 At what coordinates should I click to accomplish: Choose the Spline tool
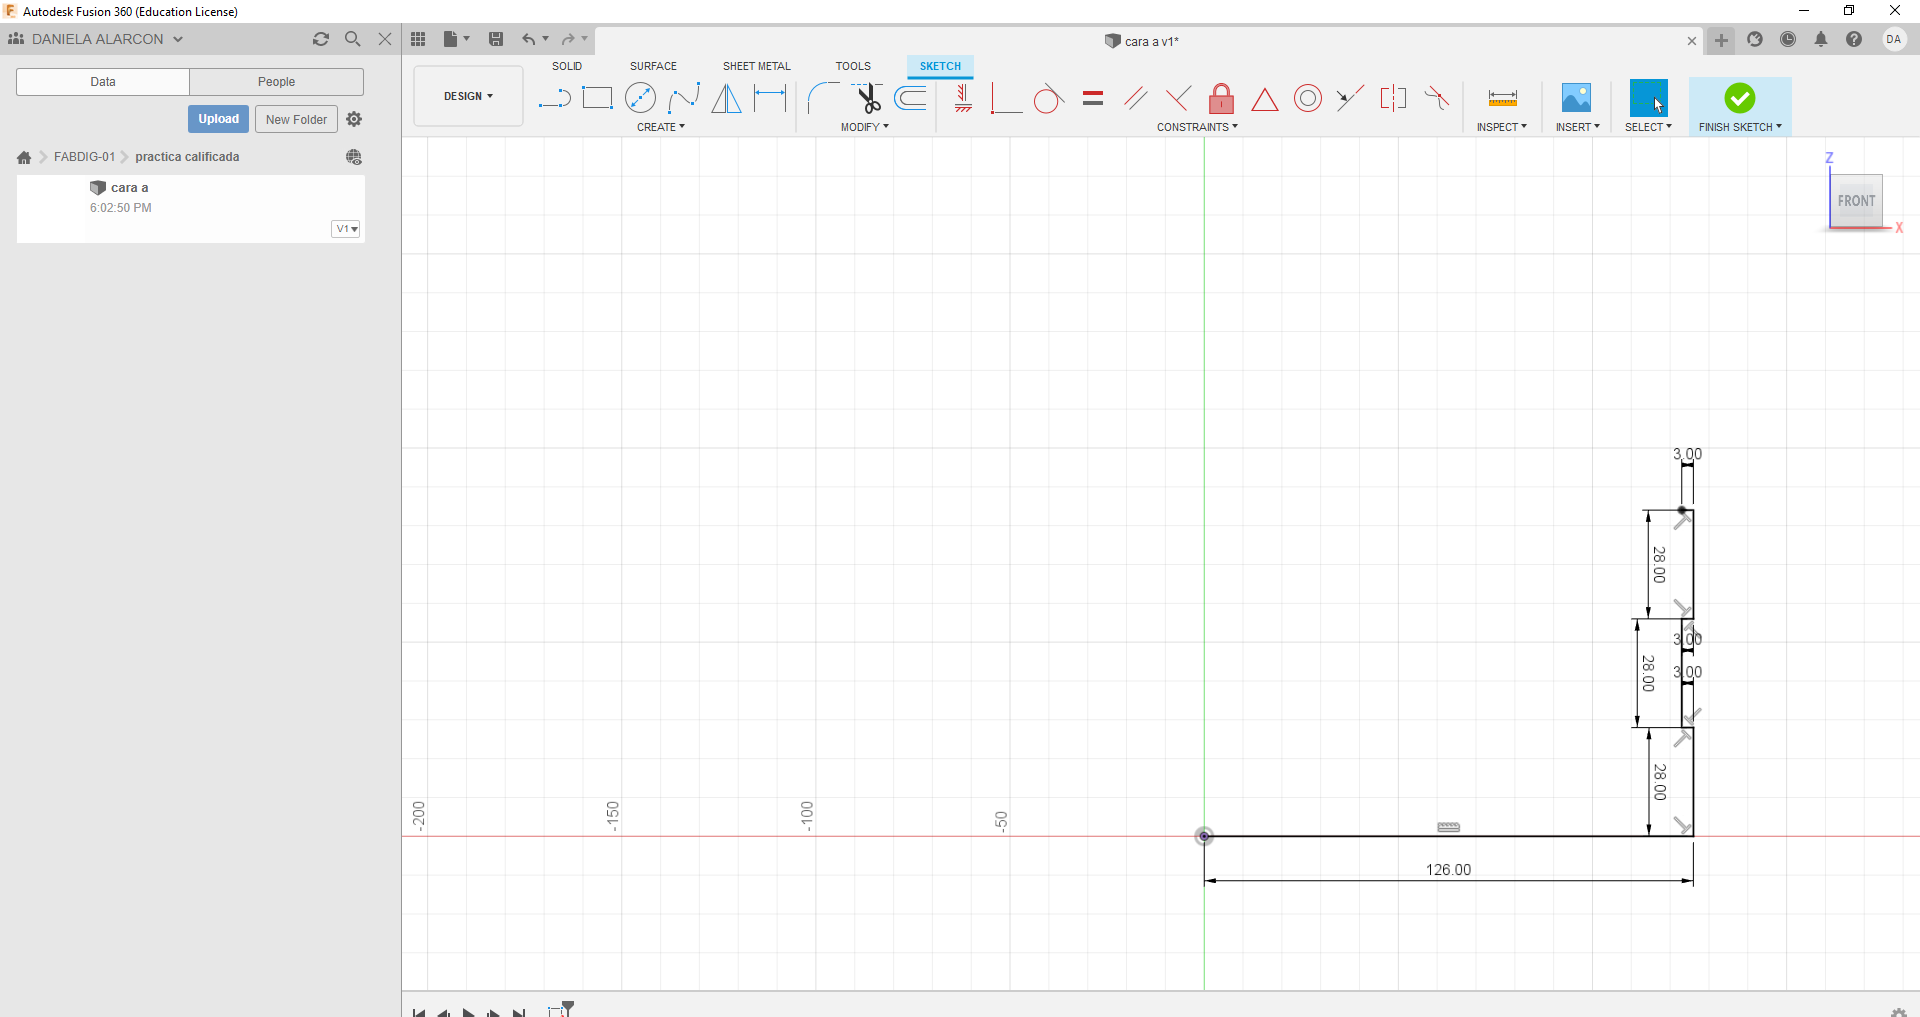click(x=684, y=98)
